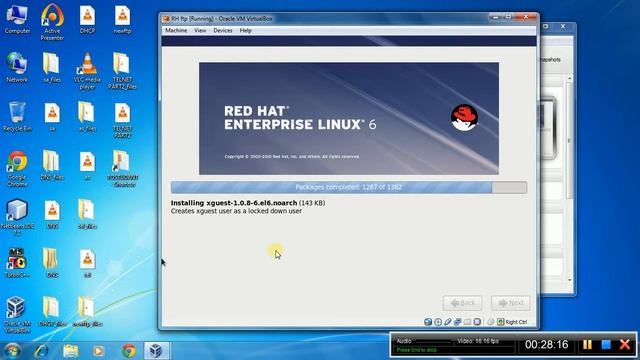Screen dimensions: 640x360
Task: Open the Devices menu in VirtualBox
Action: 222,31
